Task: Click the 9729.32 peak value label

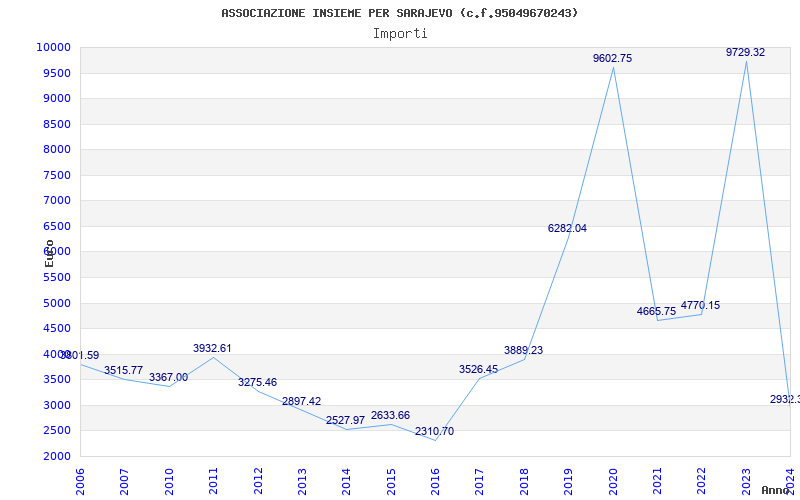Action: (745, 53)
